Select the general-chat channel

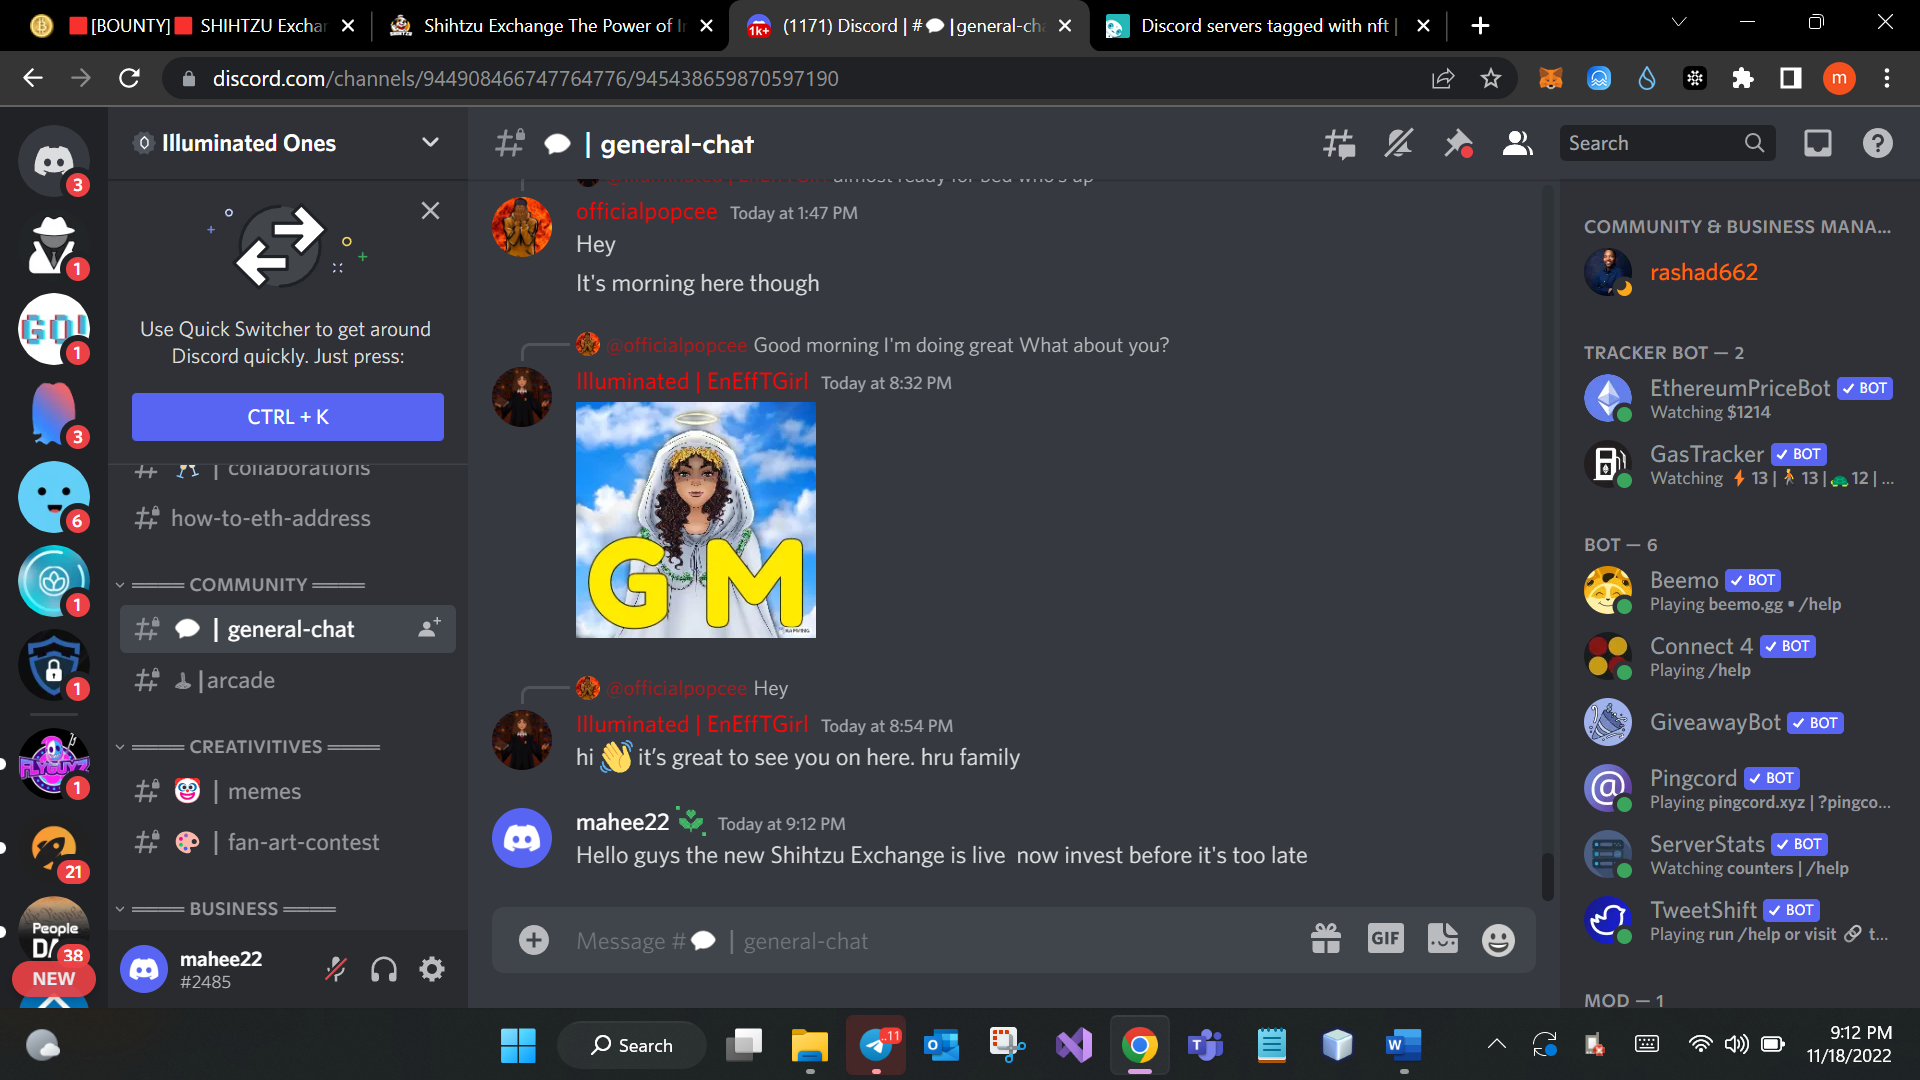[288, 629]
